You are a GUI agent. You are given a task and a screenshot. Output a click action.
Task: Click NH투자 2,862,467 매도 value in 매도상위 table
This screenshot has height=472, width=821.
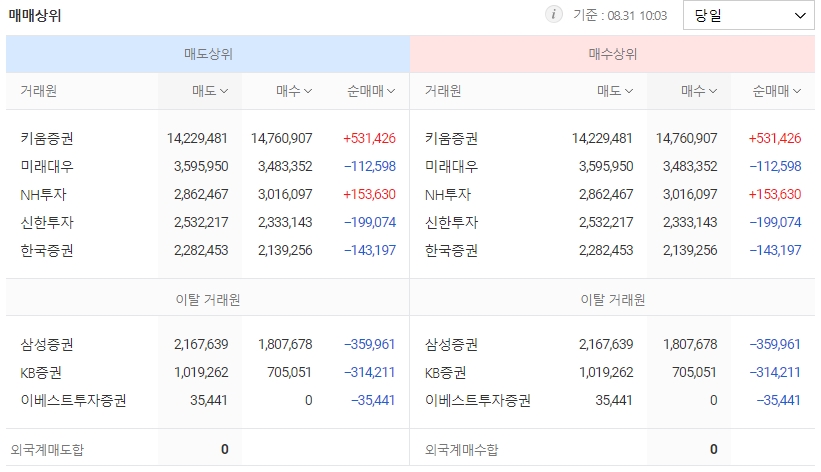coord(201,194)
